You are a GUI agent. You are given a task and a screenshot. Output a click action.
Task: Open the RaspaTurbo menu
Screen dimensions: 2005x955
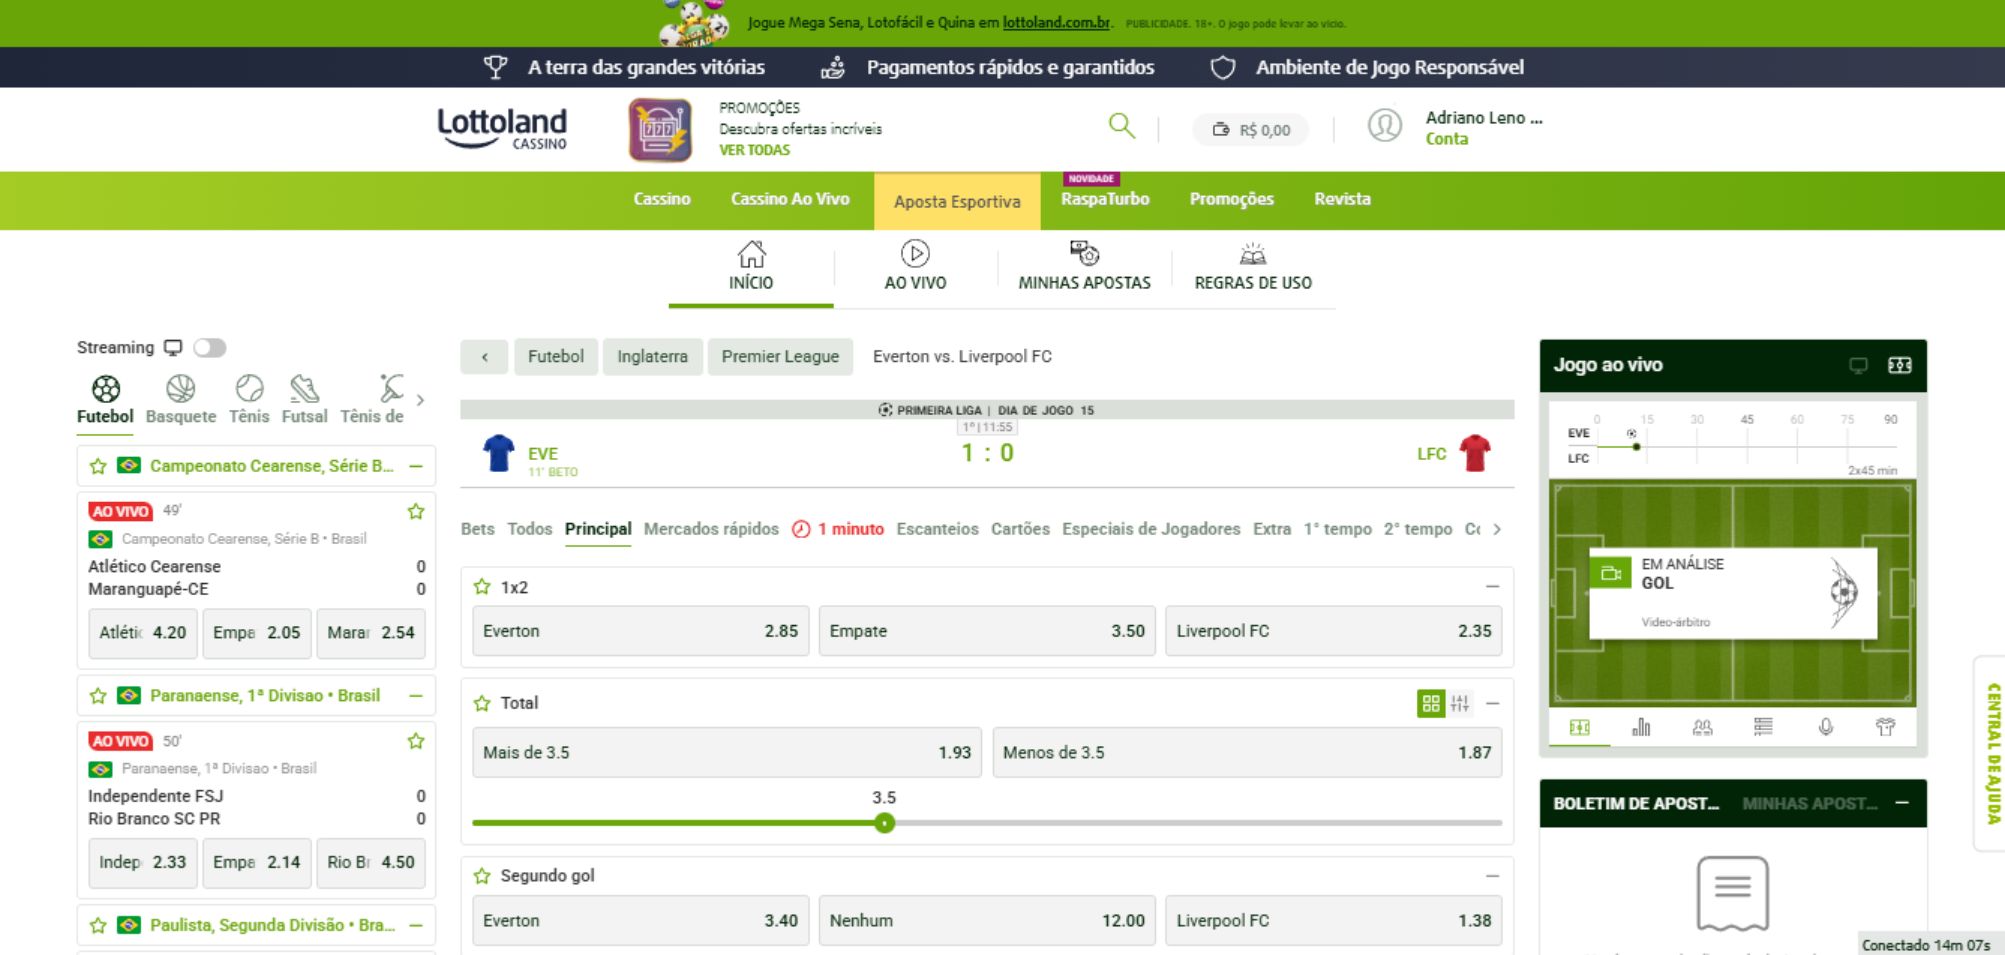pos(1105,199)
